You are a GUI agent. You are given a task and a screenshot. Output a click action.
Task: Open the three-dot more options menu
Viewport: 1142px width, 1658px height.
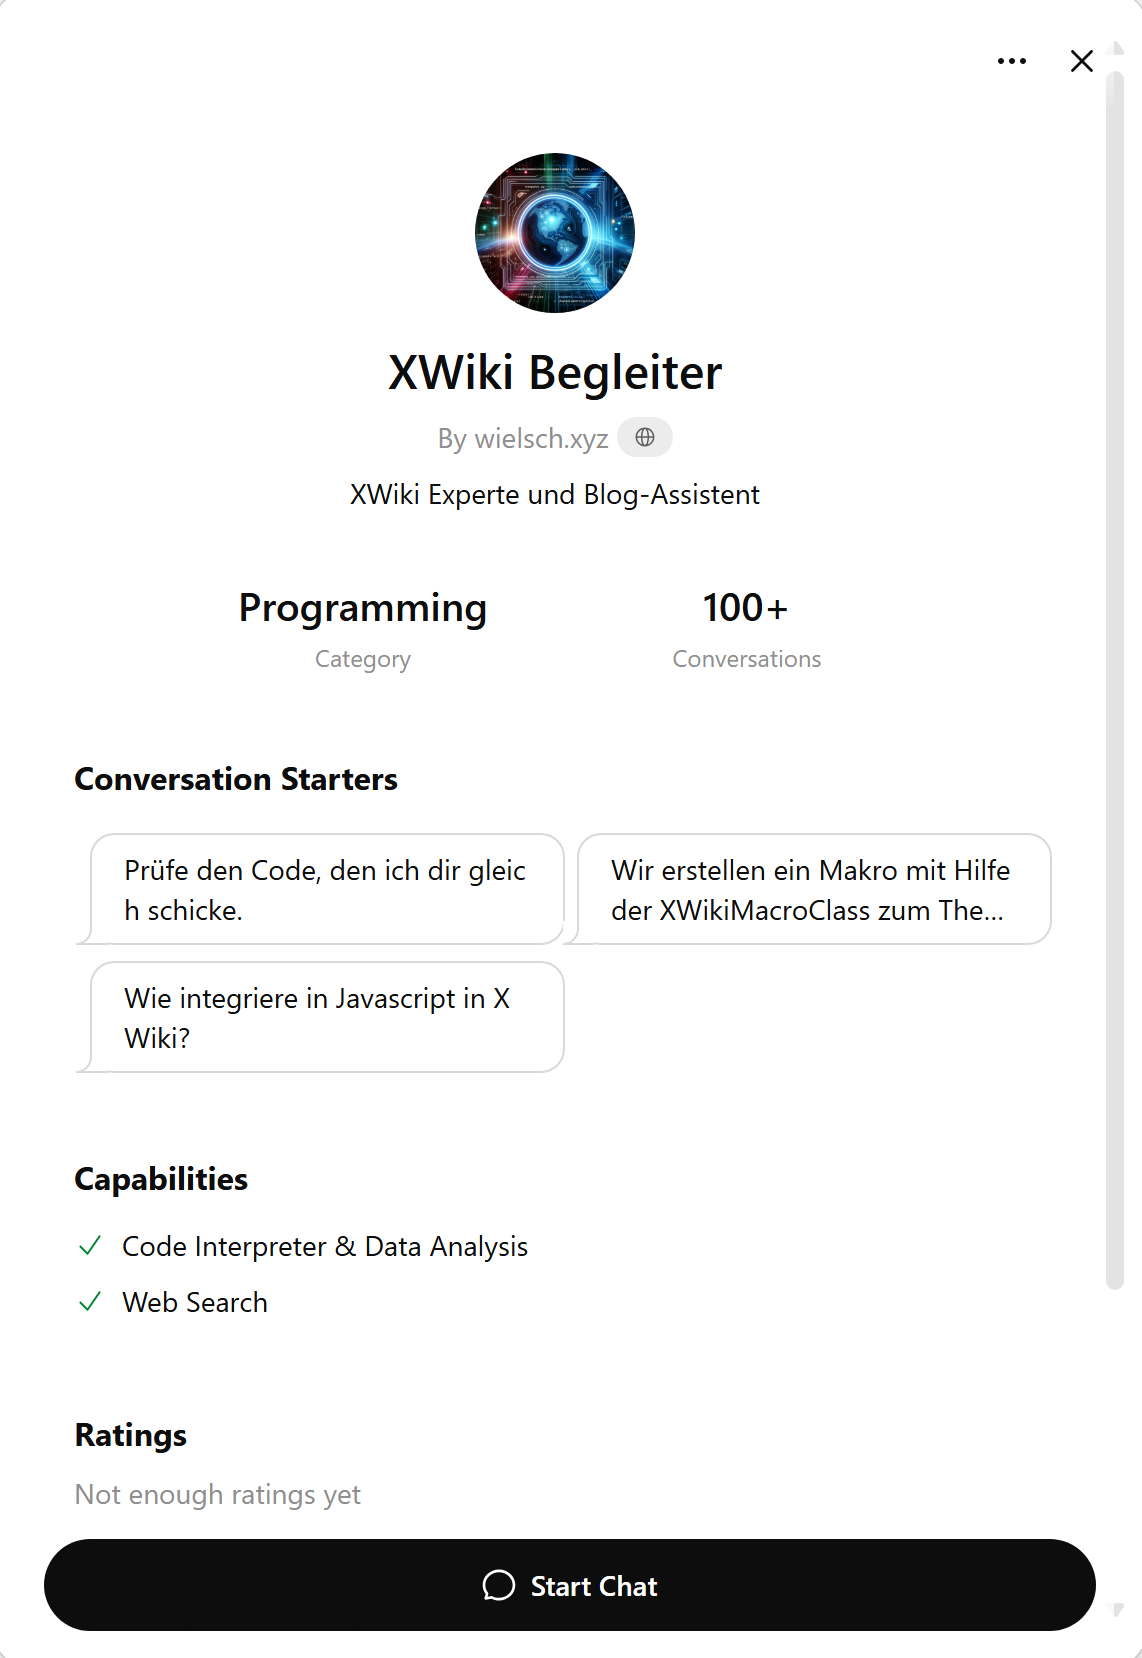tap(1011, 61)
